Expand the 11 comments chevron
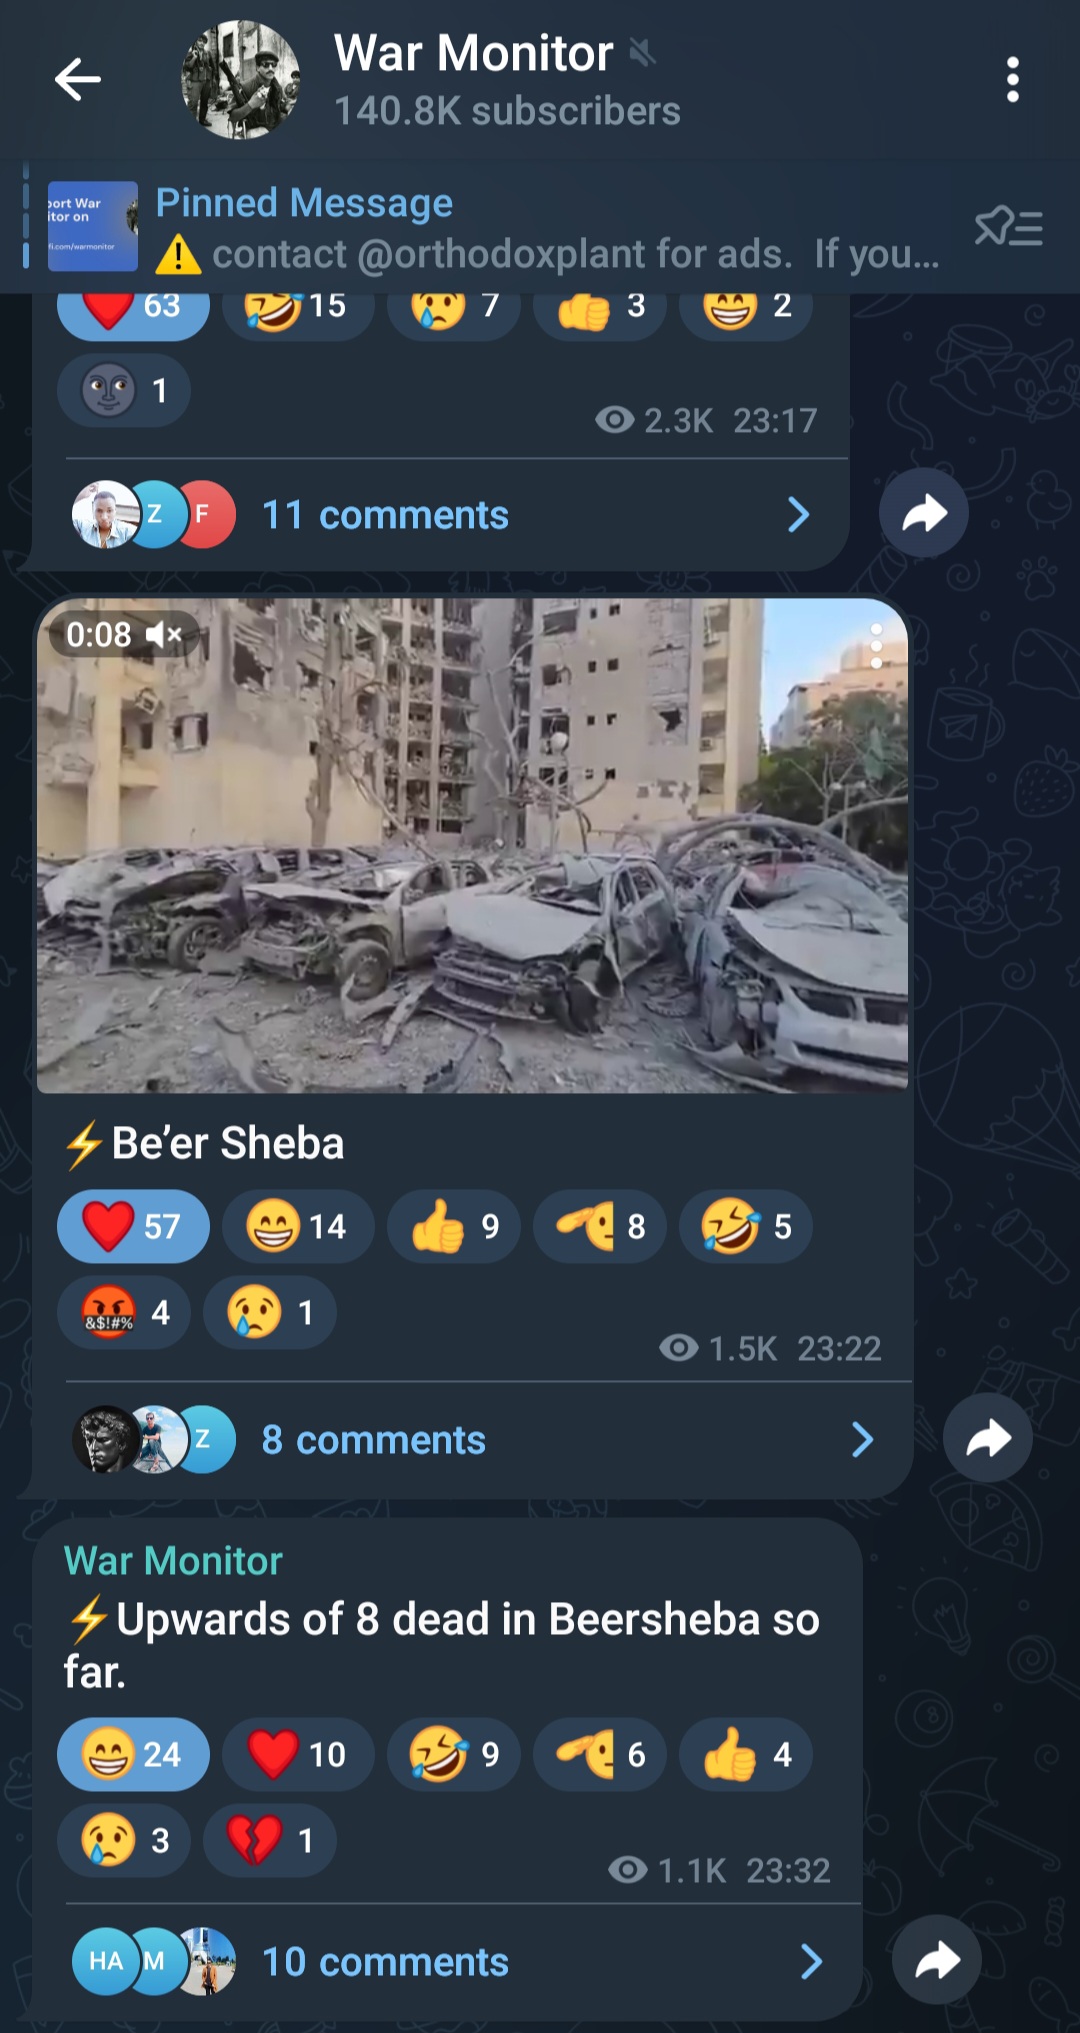1080x2033 pixels. coord(798,515)
